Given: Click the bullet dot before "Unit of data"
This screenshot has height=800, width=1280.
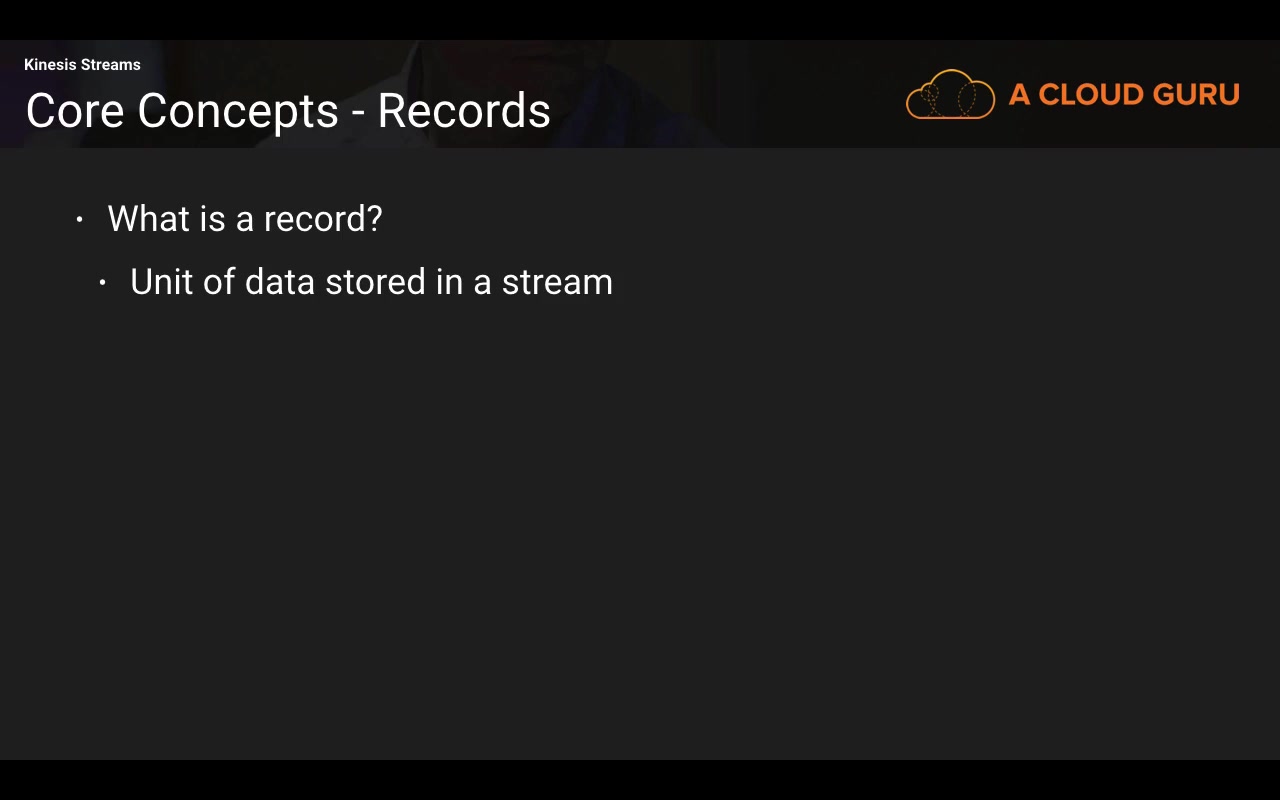Looking at the screenshot, I should (102, 283).
